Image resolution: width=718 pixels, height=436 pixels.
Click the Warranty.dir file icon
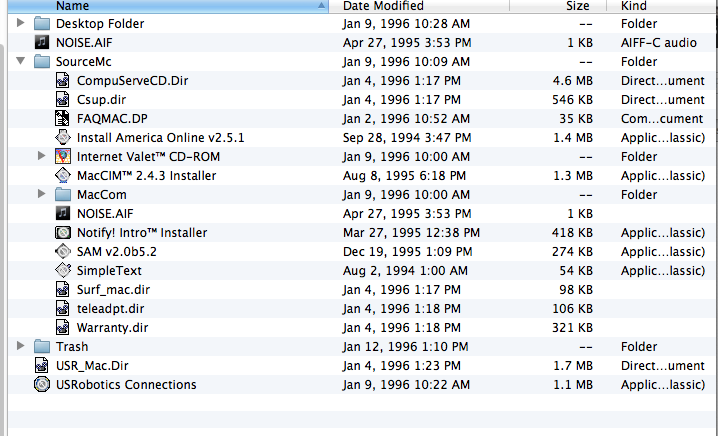(63, 327)
